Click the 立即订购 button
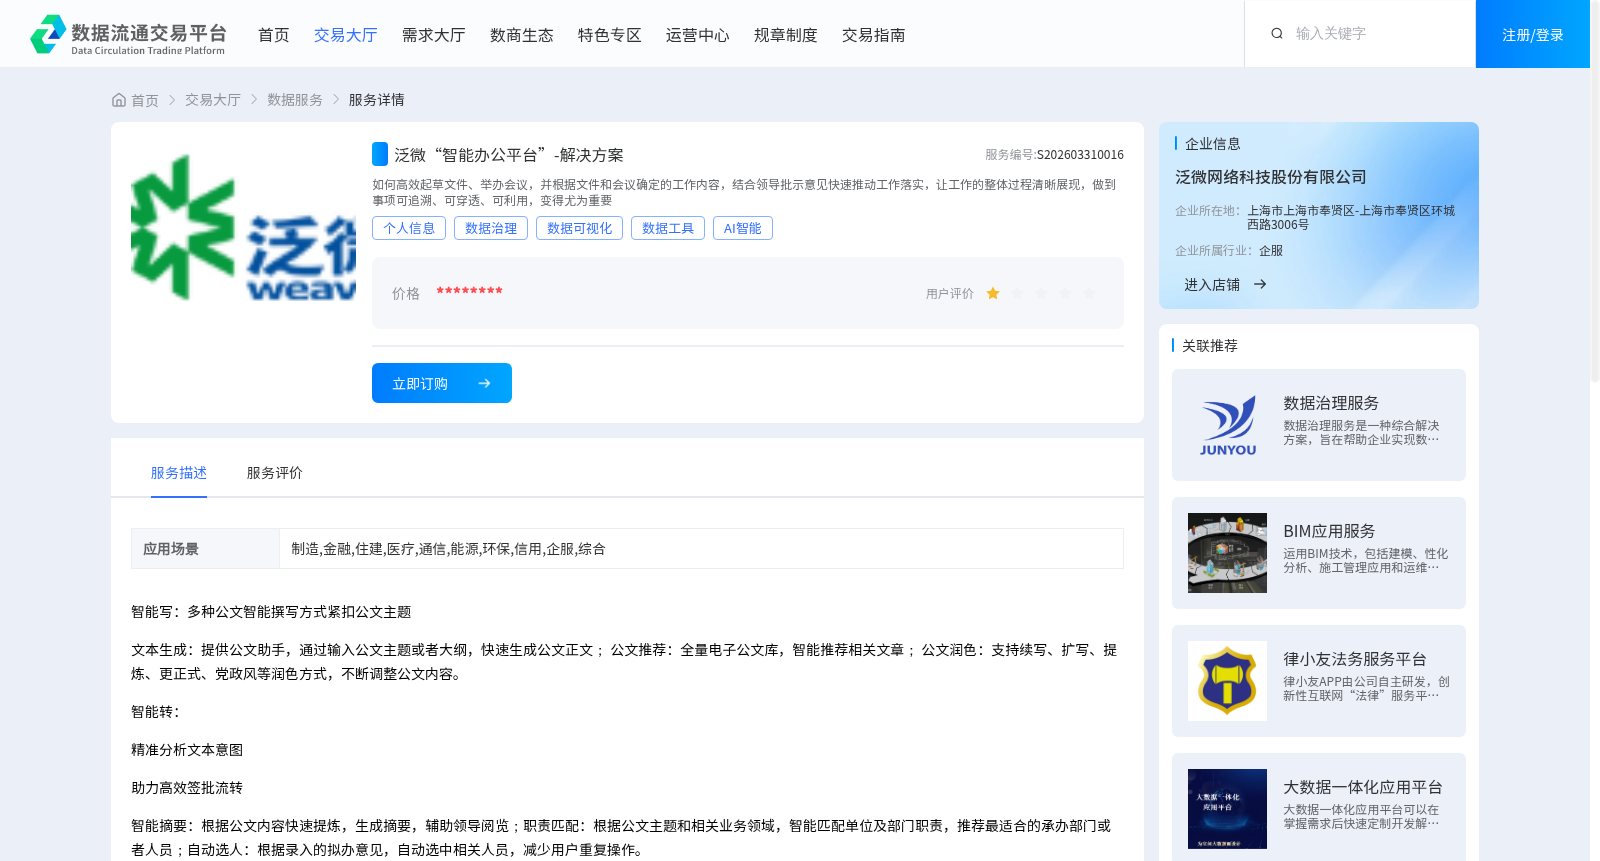1600x861 pixels. coord(442,383)
